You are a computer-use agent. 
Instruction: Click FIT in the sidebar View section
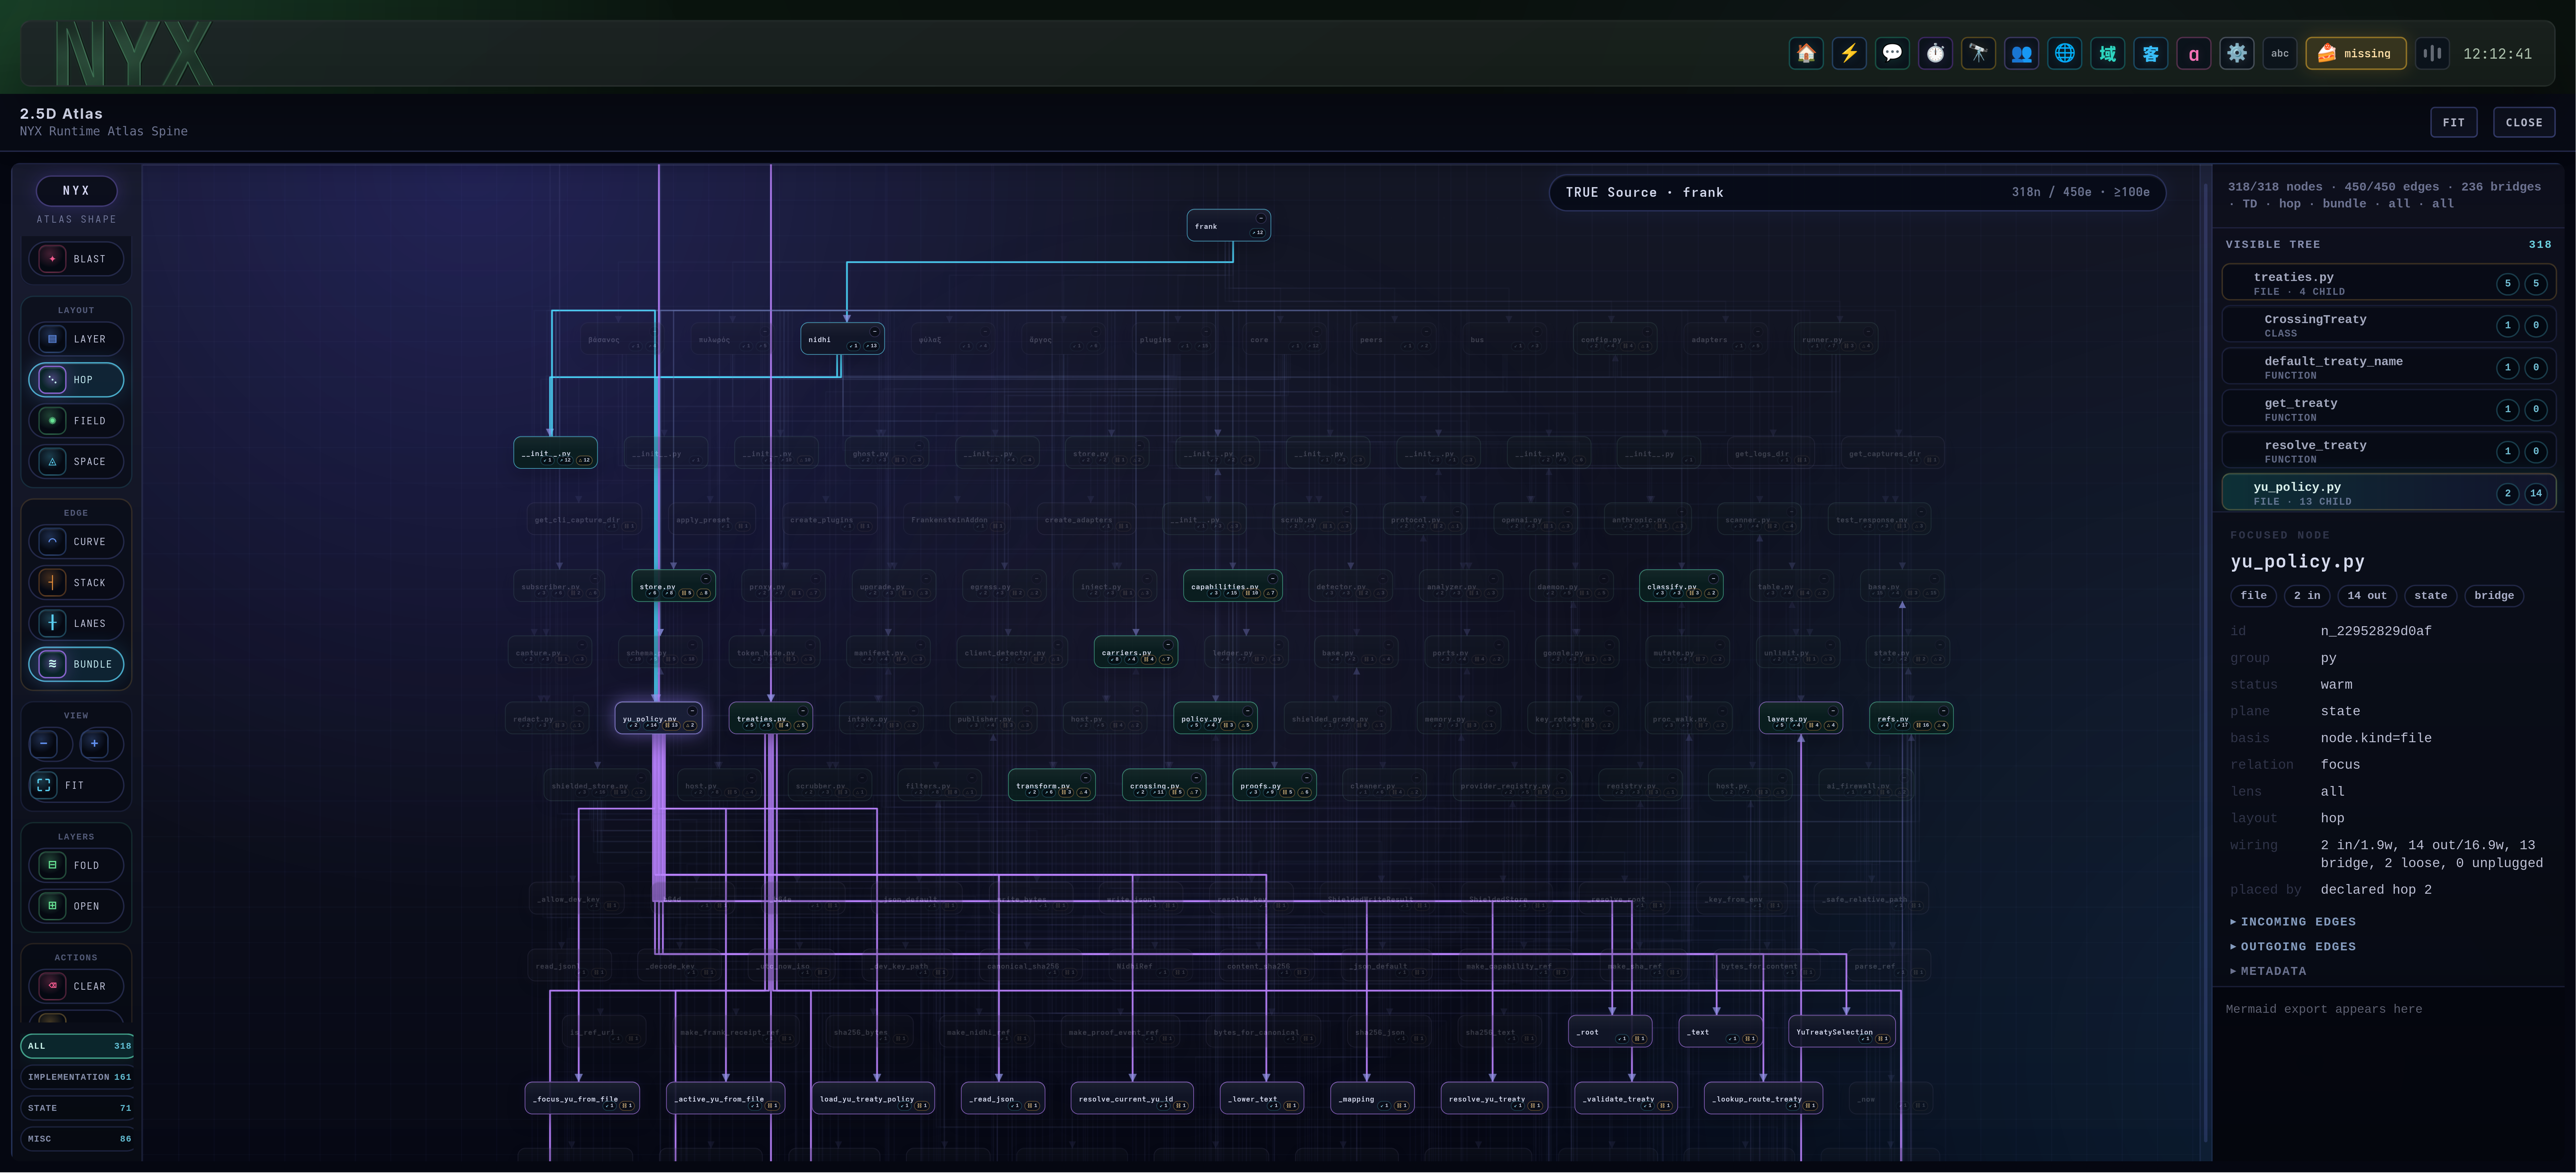76,785
